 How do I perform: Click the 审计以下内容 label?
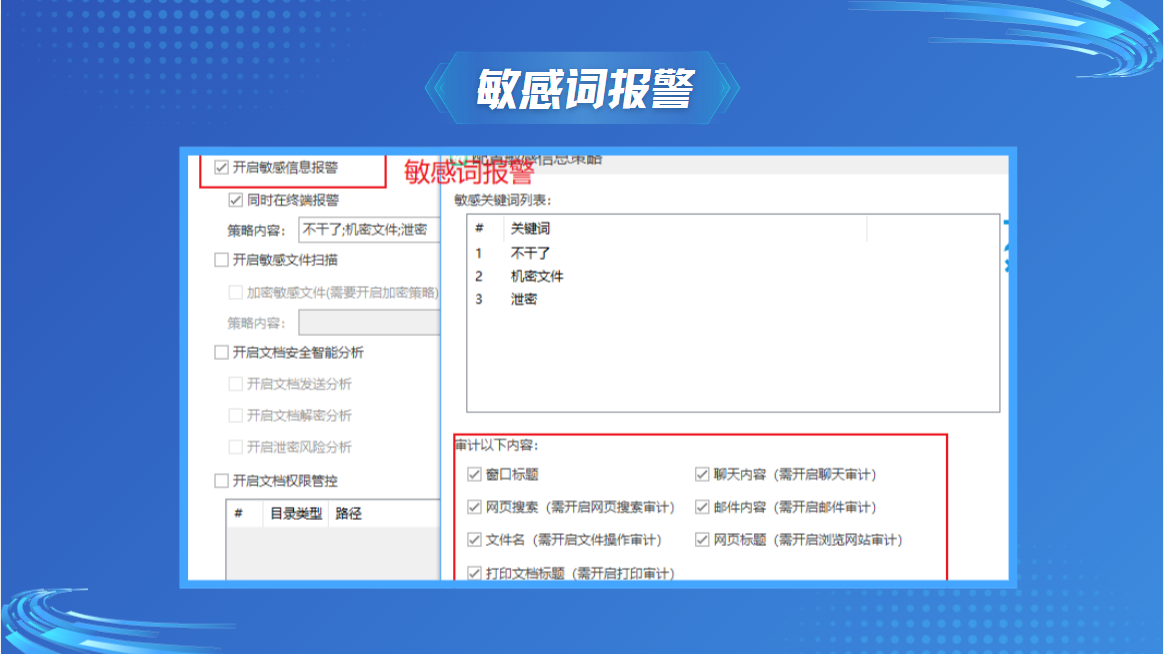pos(496,445)
